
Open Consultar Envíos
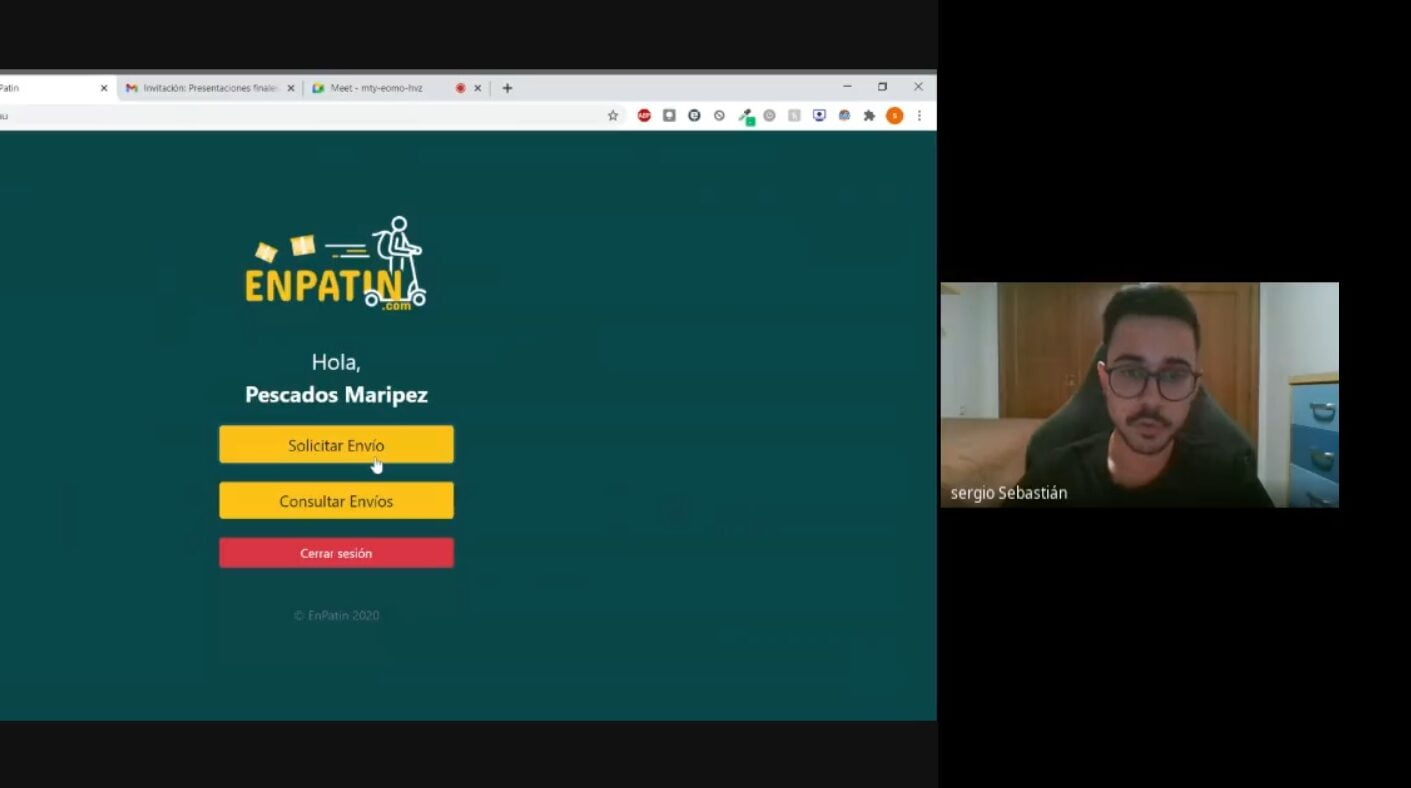(x=336, y=501)
